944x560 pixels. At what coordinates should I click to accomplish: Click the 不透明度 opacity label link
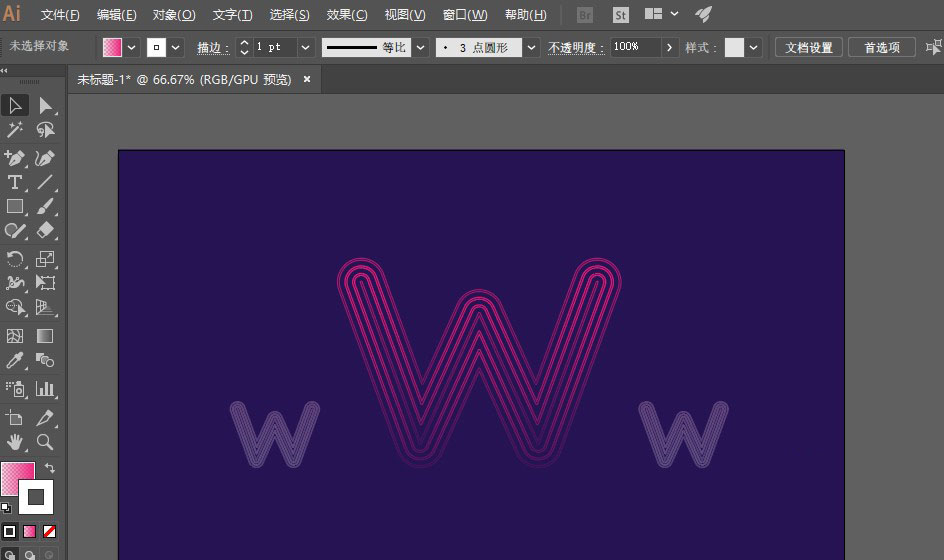pyautogui.click(x=576, y=48)
